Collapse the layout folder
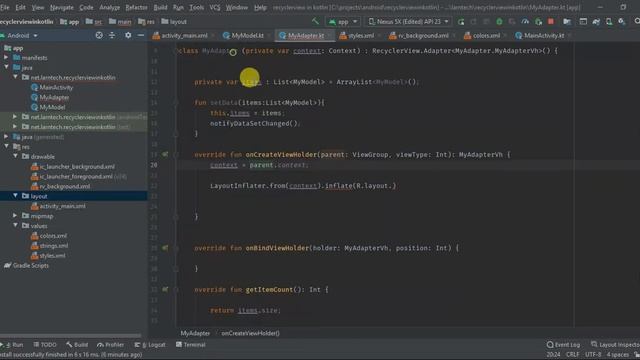 (16, 196)
